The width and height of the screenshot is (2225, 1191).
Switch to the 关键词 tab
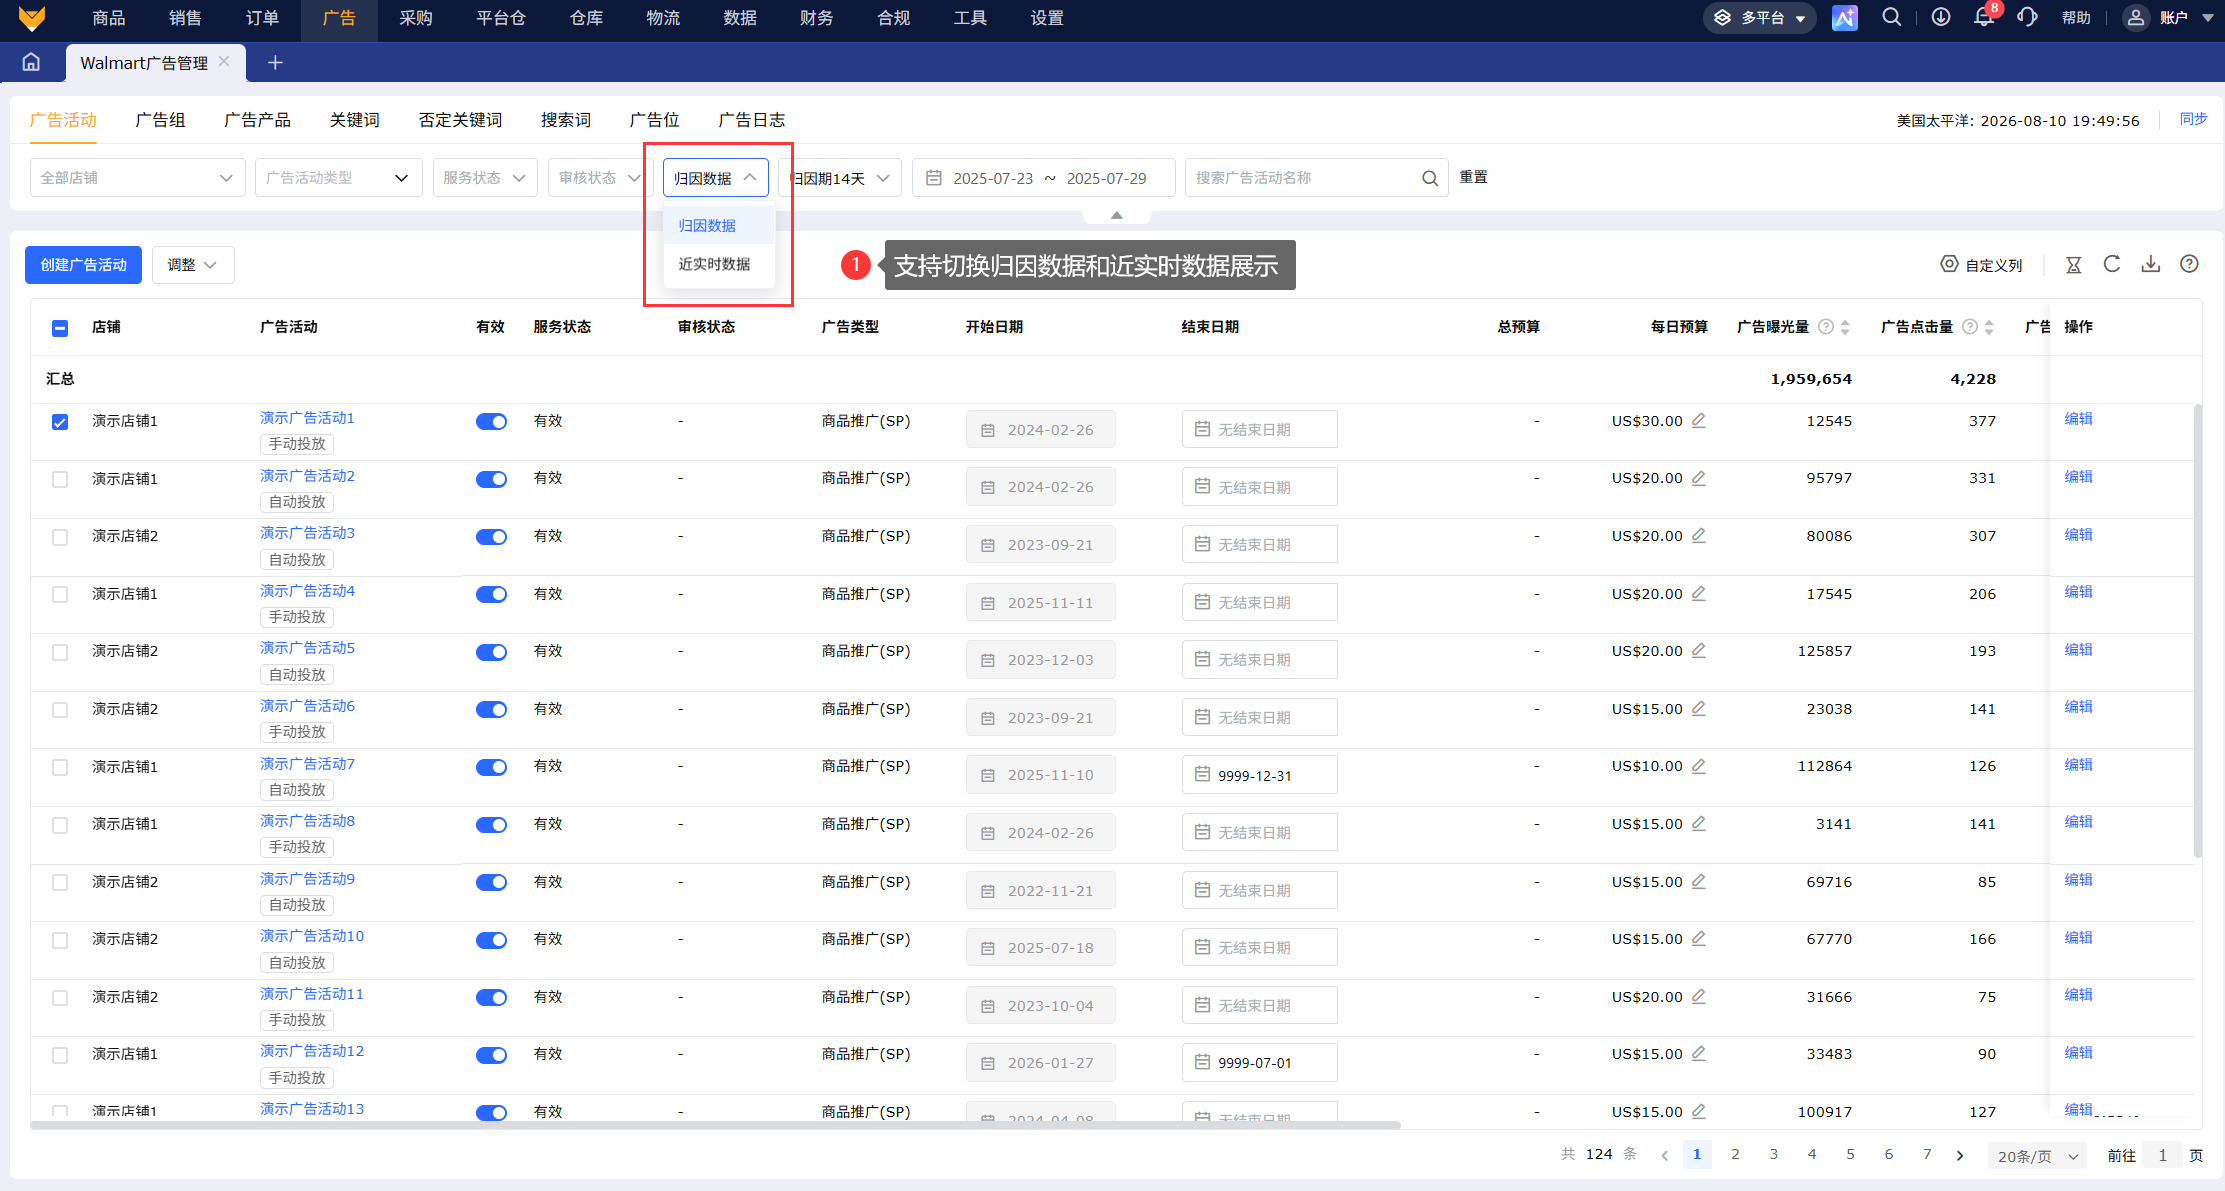[x=355, y=120]
